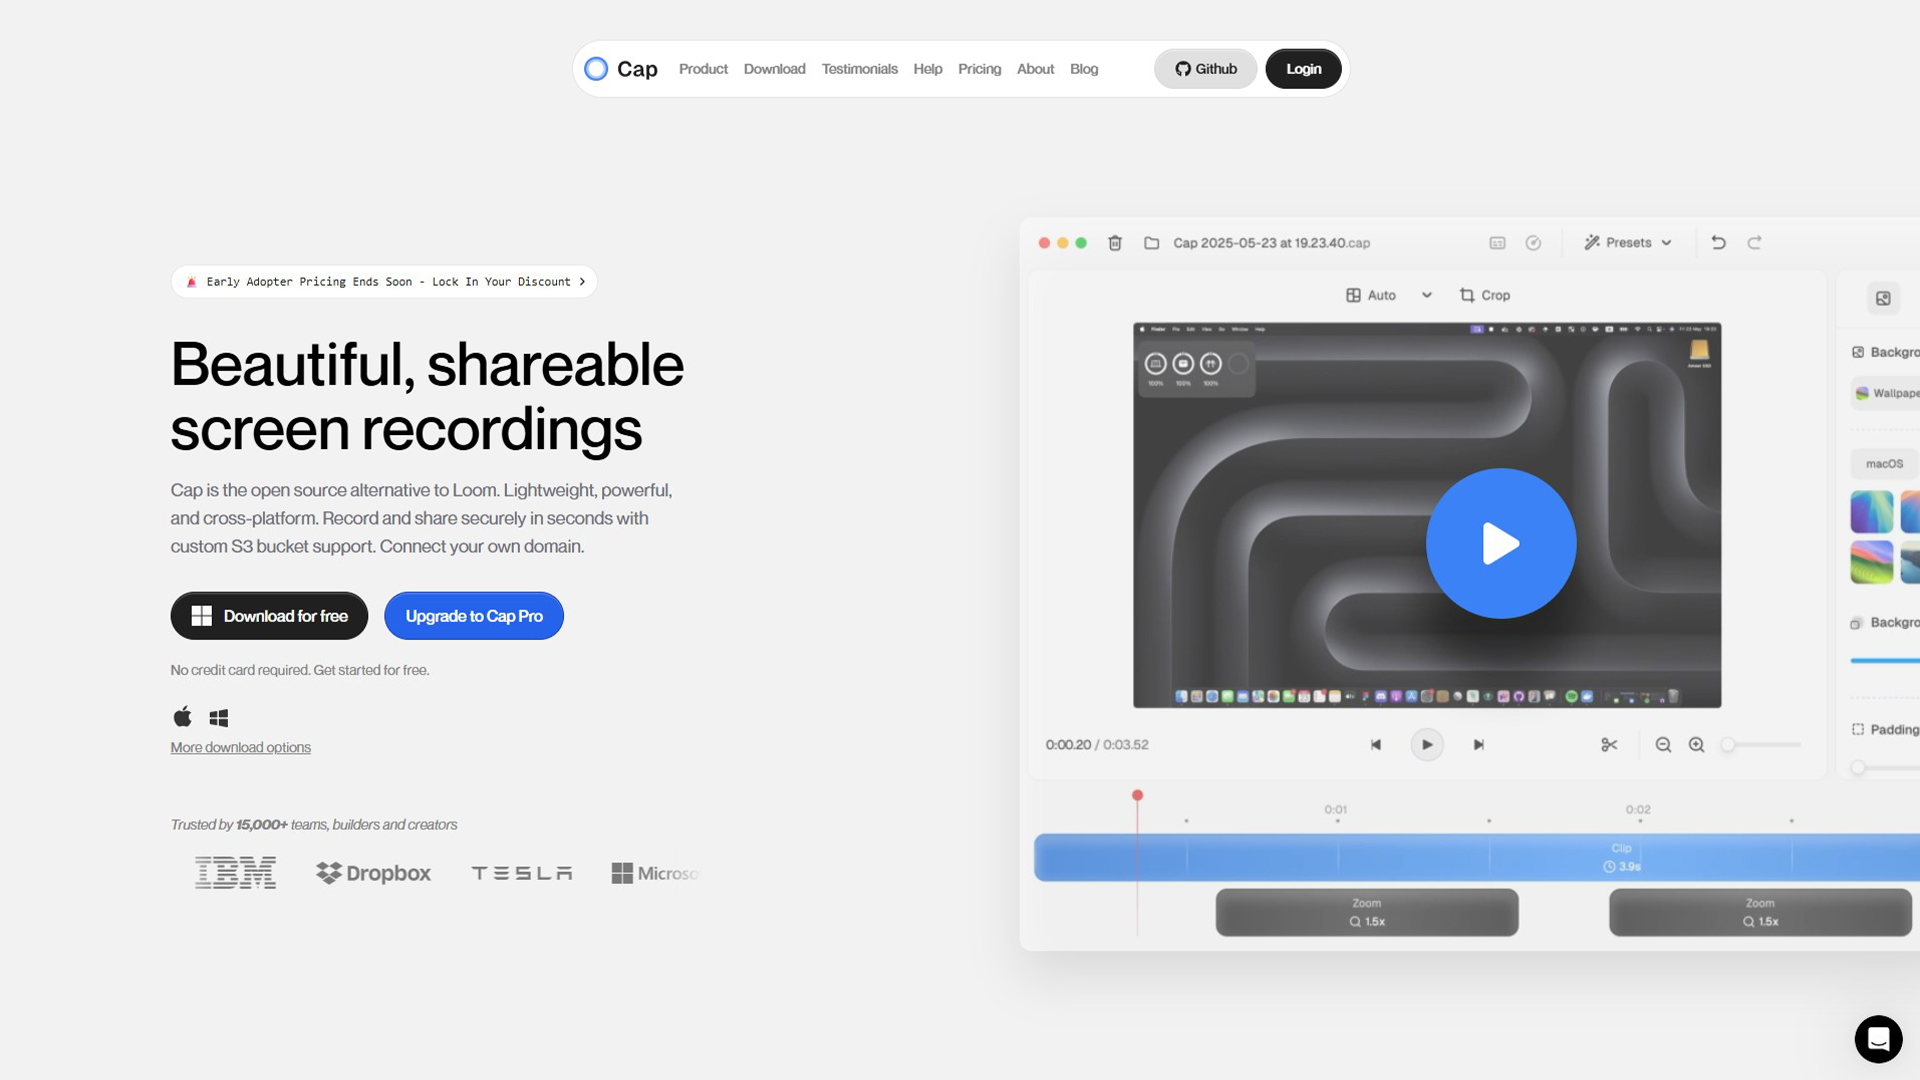Click the trash delete icon in editor
Image resolution: width=1920 pixels, height=1080 pixels.
[1115, 243]
